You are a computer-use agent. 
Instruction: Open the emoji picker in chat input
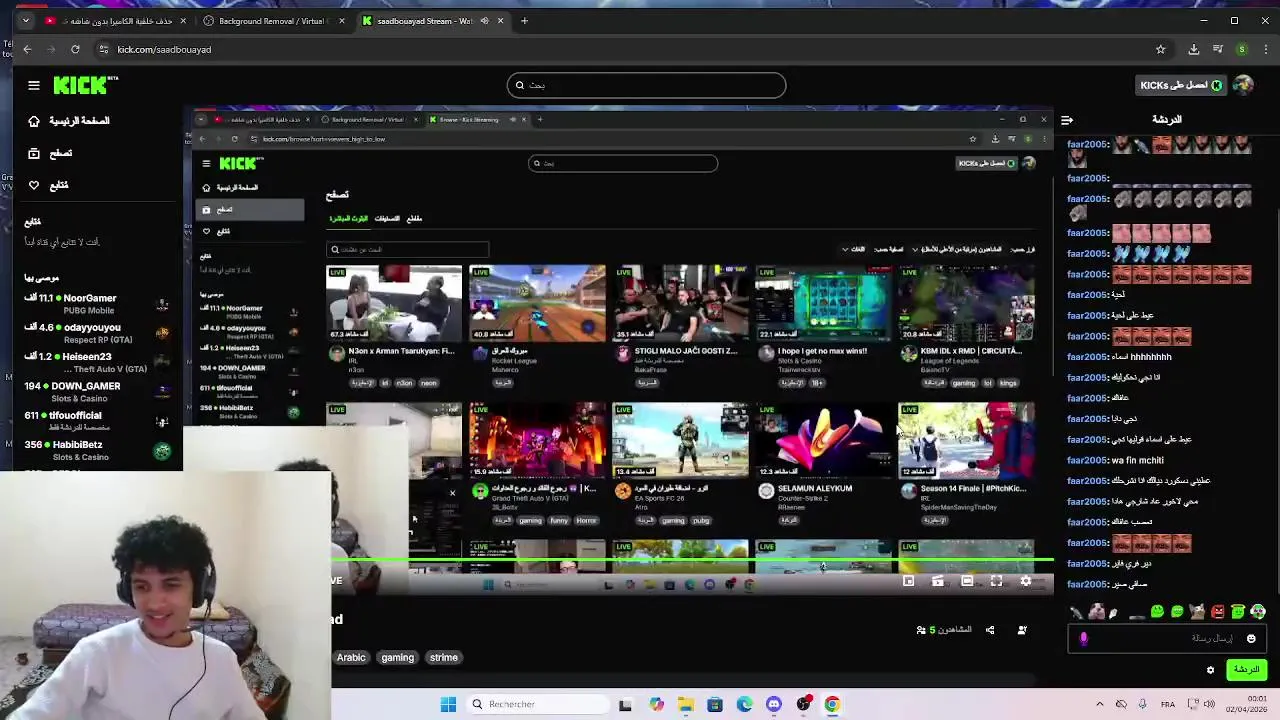1251,639
